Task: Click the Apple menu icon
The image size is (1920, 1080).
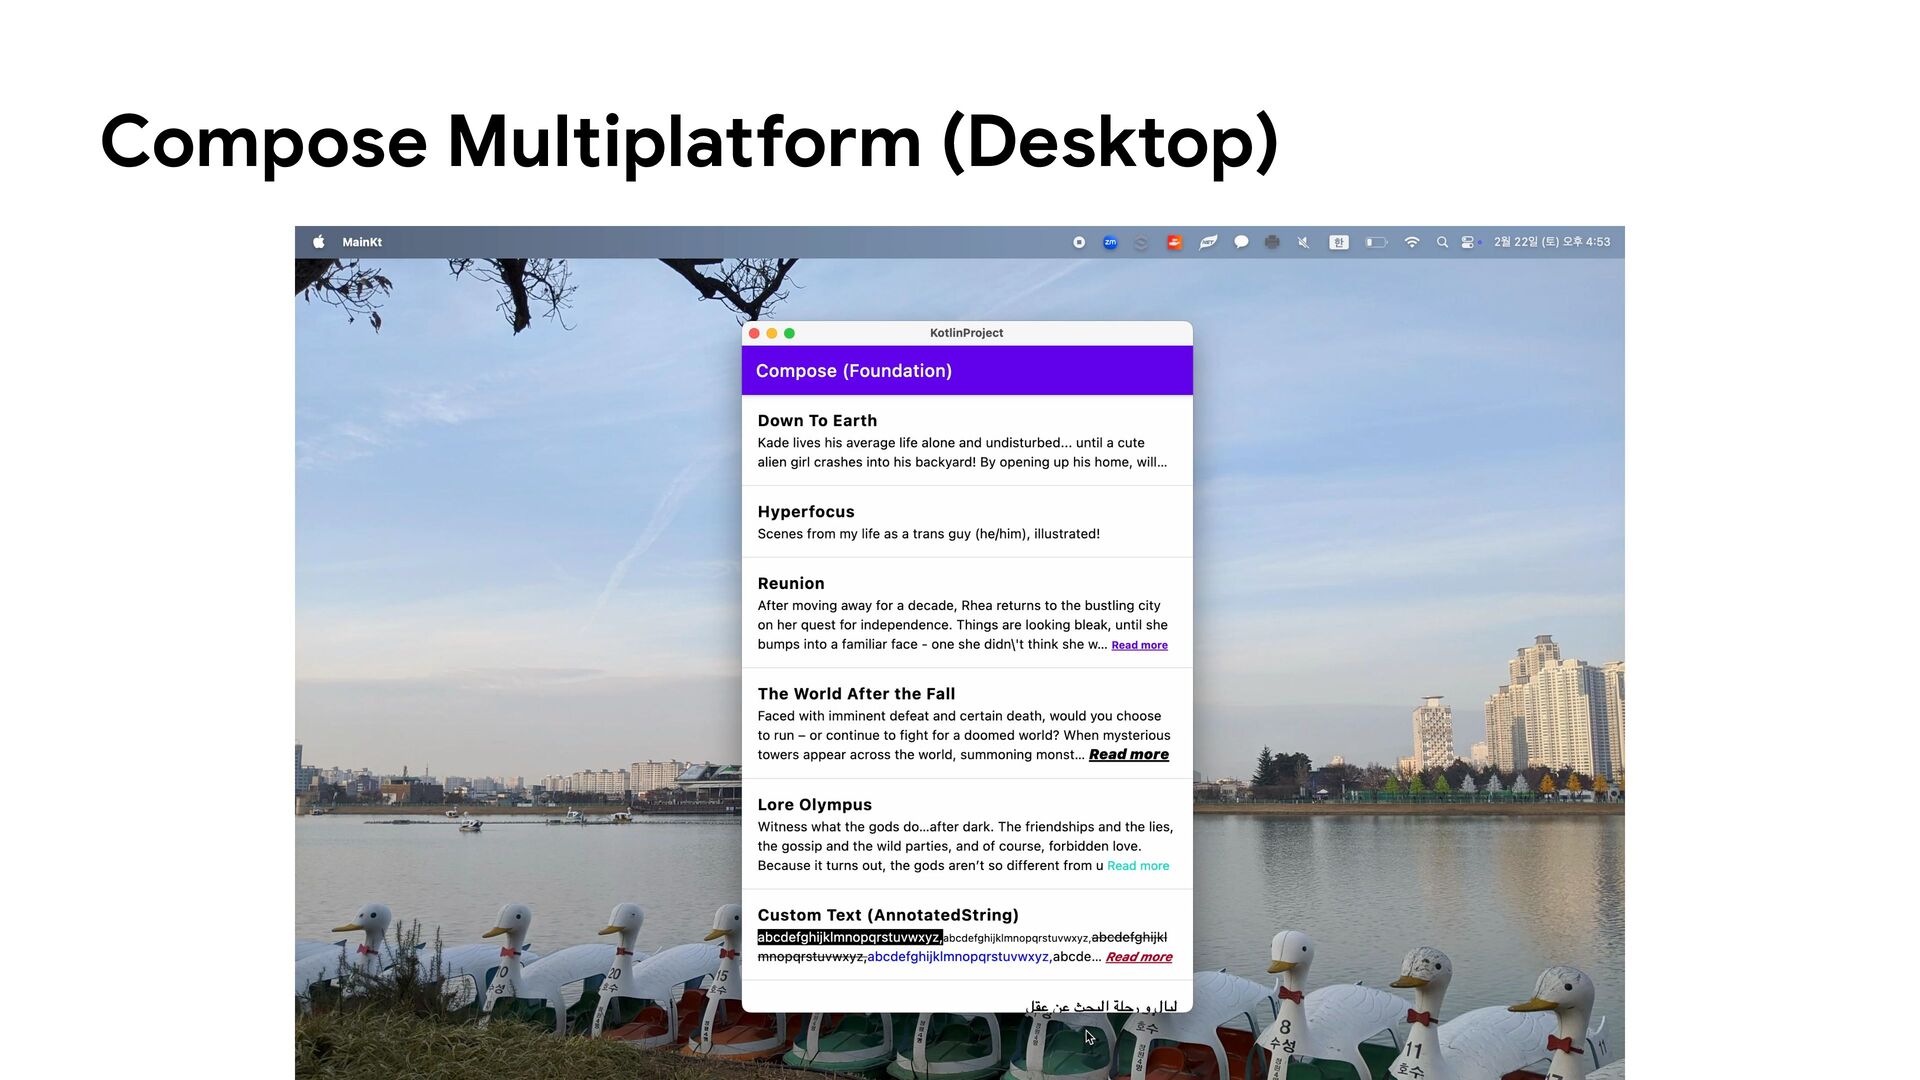Action: [x=319, y=242]
